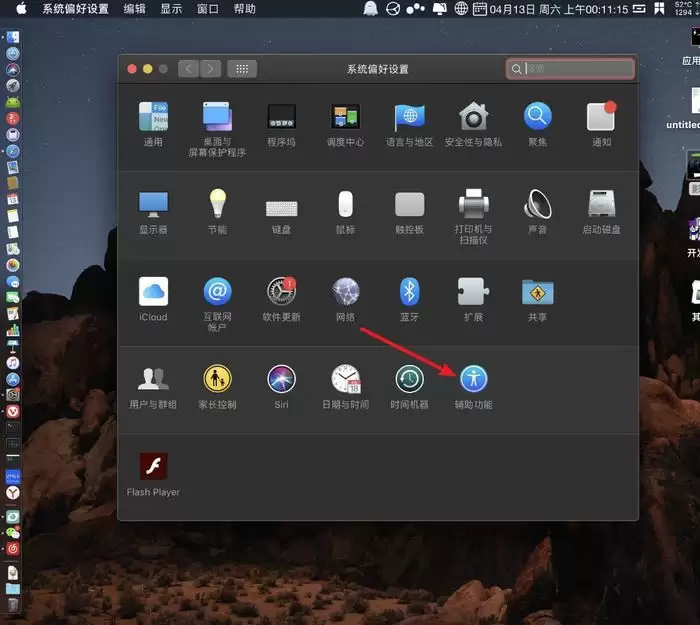
Task: Open the 窗口 menu in menu bar
Action: (x=208, y=9)
